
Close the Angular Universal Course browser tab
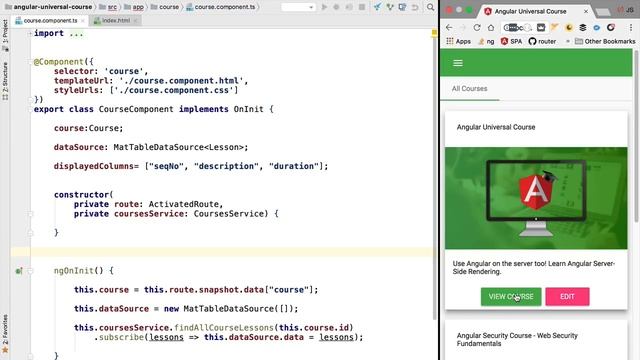(586, 11)
